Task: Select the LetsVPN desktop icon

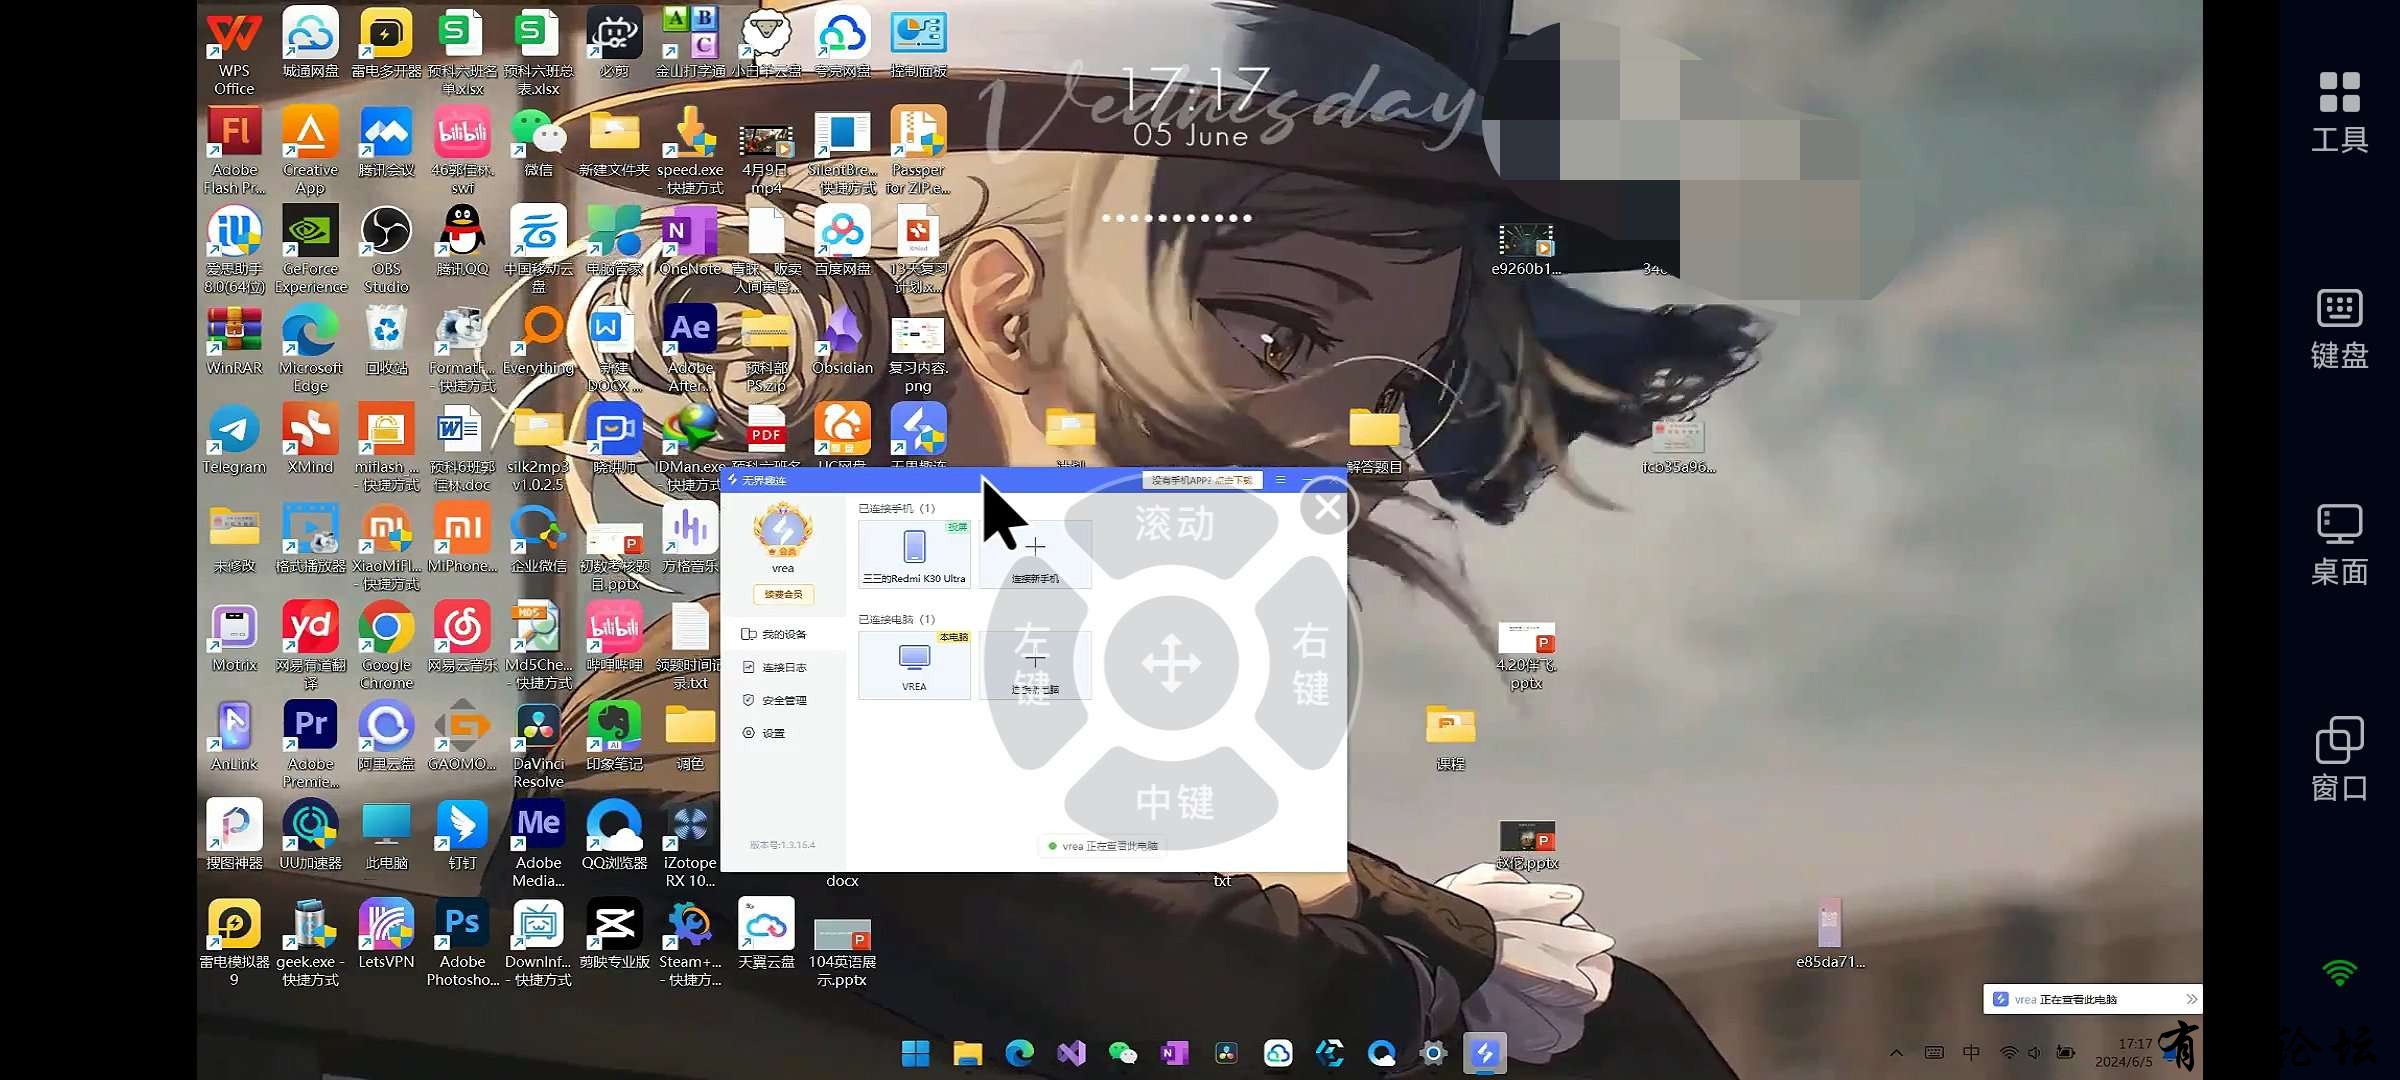Action: pyautogui.click(x=386, y=934)
